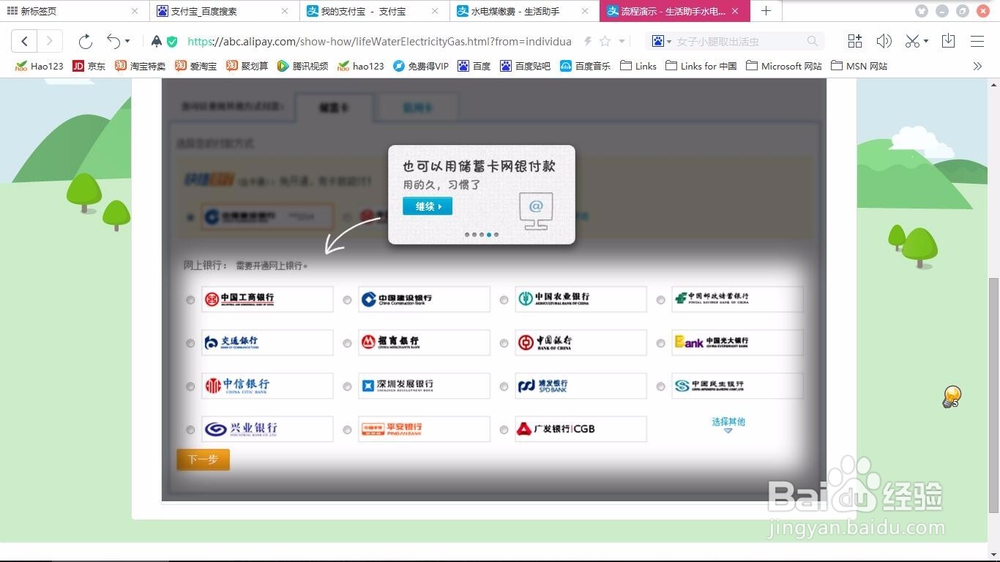Click the browser forward arrow
Screen dimensions: 1000x562
click(49, 41)
